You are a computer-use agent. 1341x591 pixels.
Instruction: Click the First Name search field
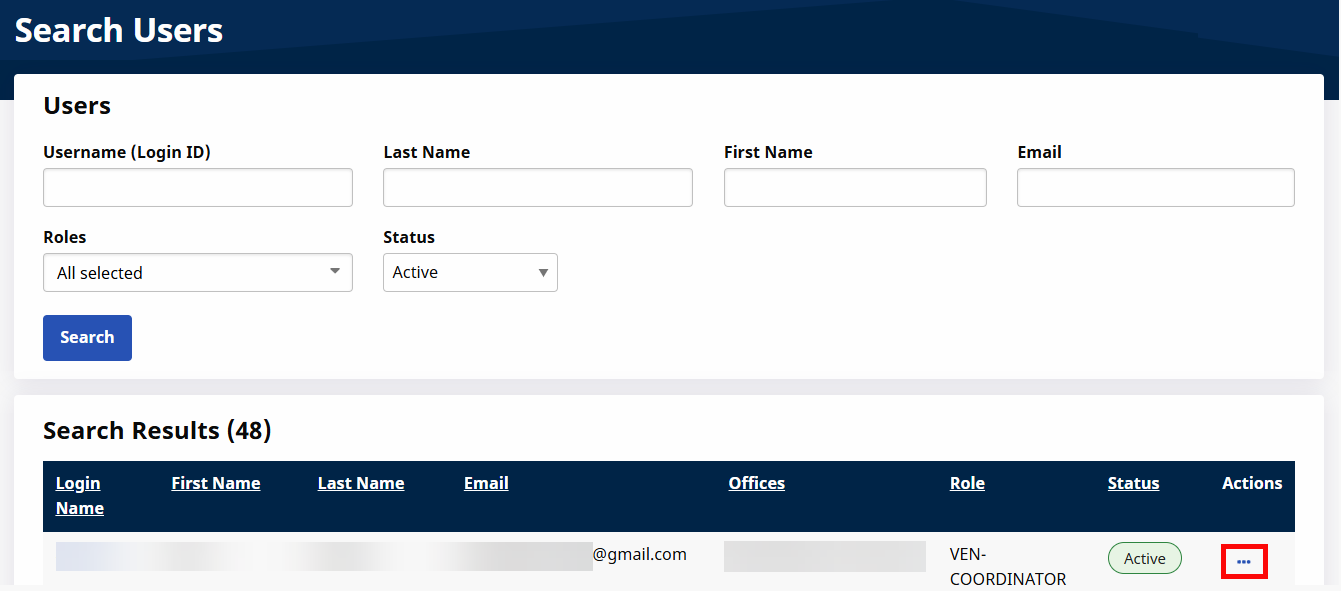[855, 188]
